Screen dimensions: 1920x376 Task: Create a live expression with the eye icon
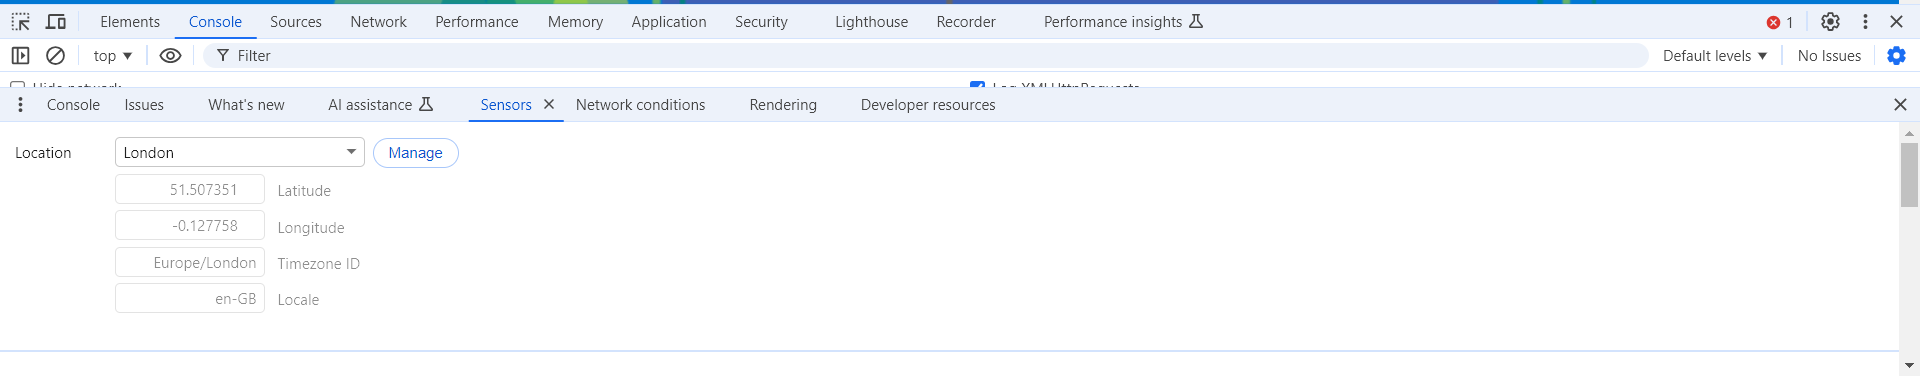point(171,56)
